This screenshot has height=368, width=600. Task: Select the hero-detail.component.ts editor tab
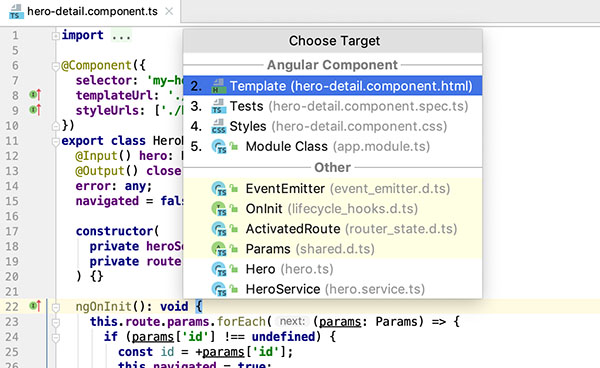point(90,12)
